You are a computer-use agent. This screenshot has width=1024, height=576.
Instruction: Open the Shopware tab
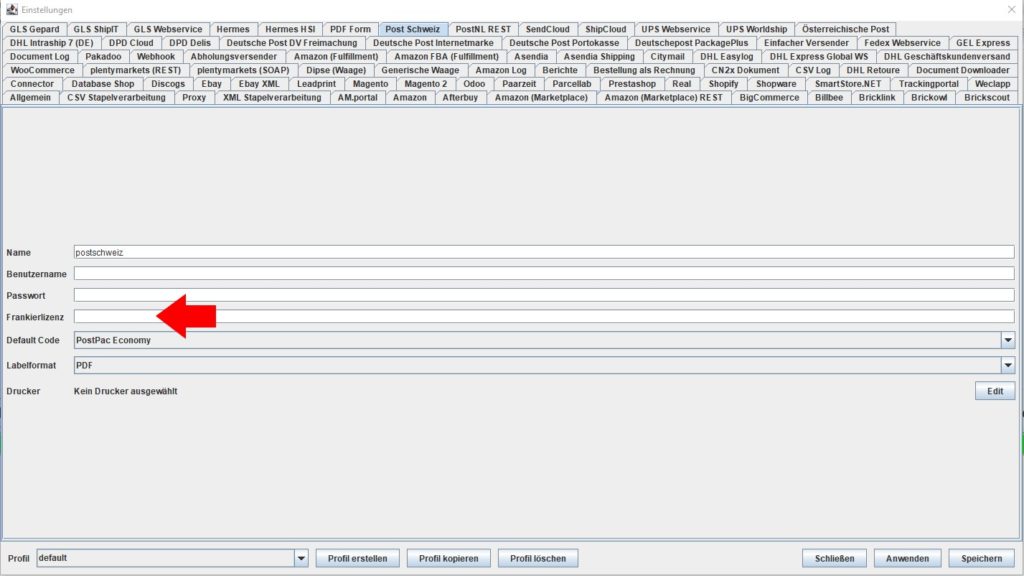pos(776,84)
